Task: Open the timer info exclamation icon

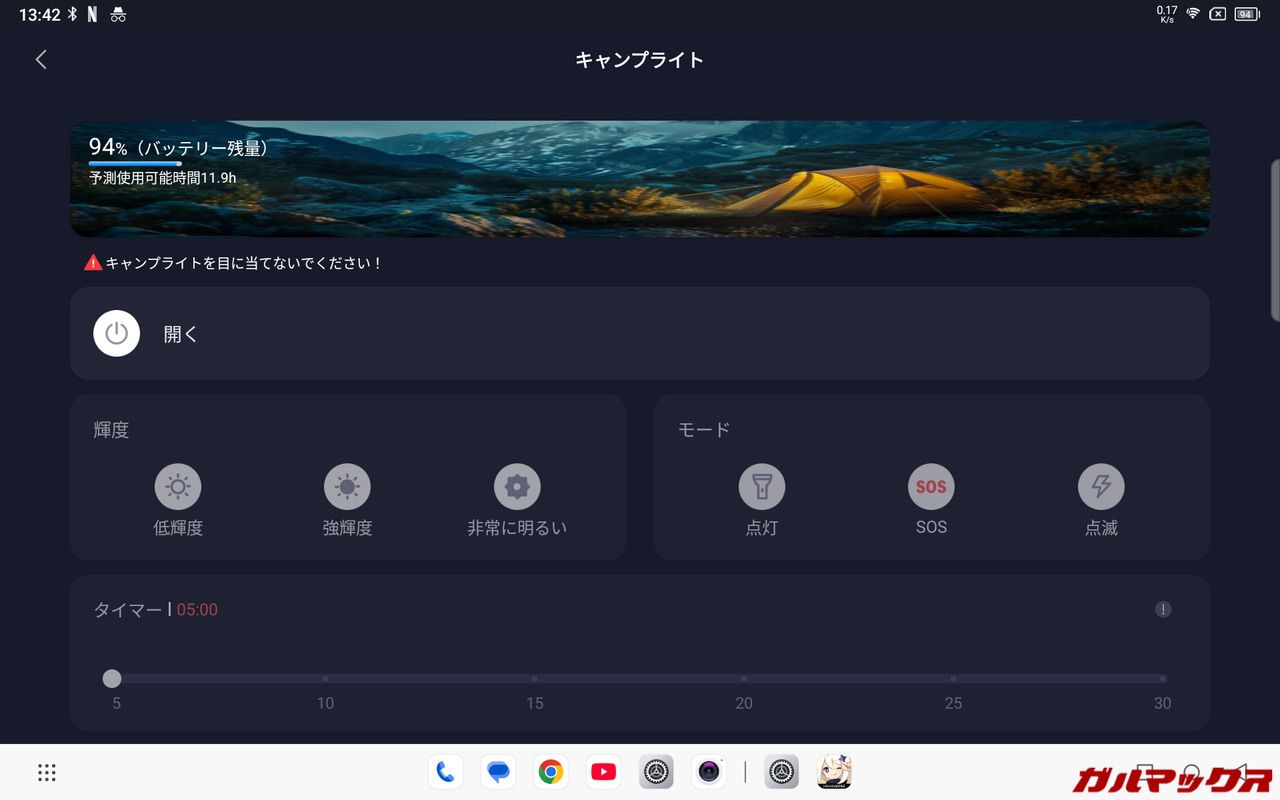Action: click(x=1163, y=610)
